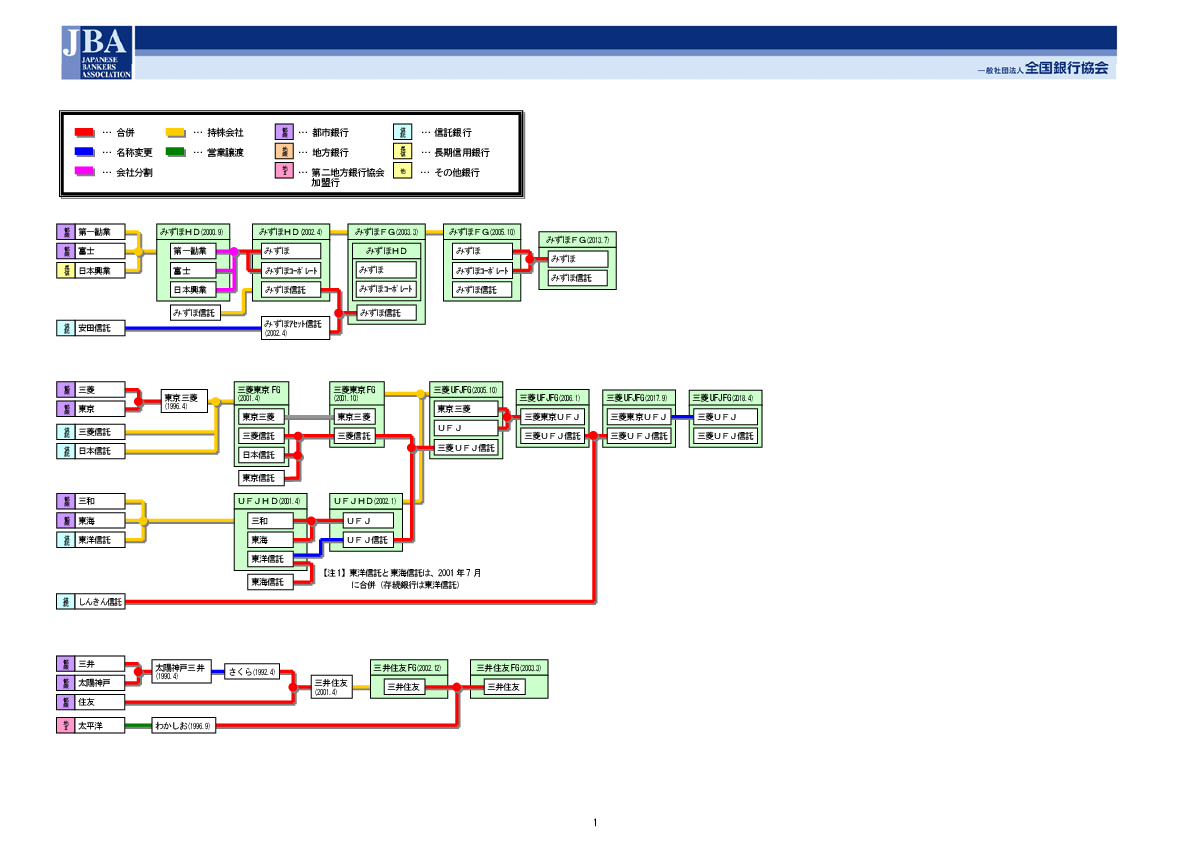Screen dimensions: 1191x842
Task: Click the その他銀行 legend icon
Action: (402, 172)
